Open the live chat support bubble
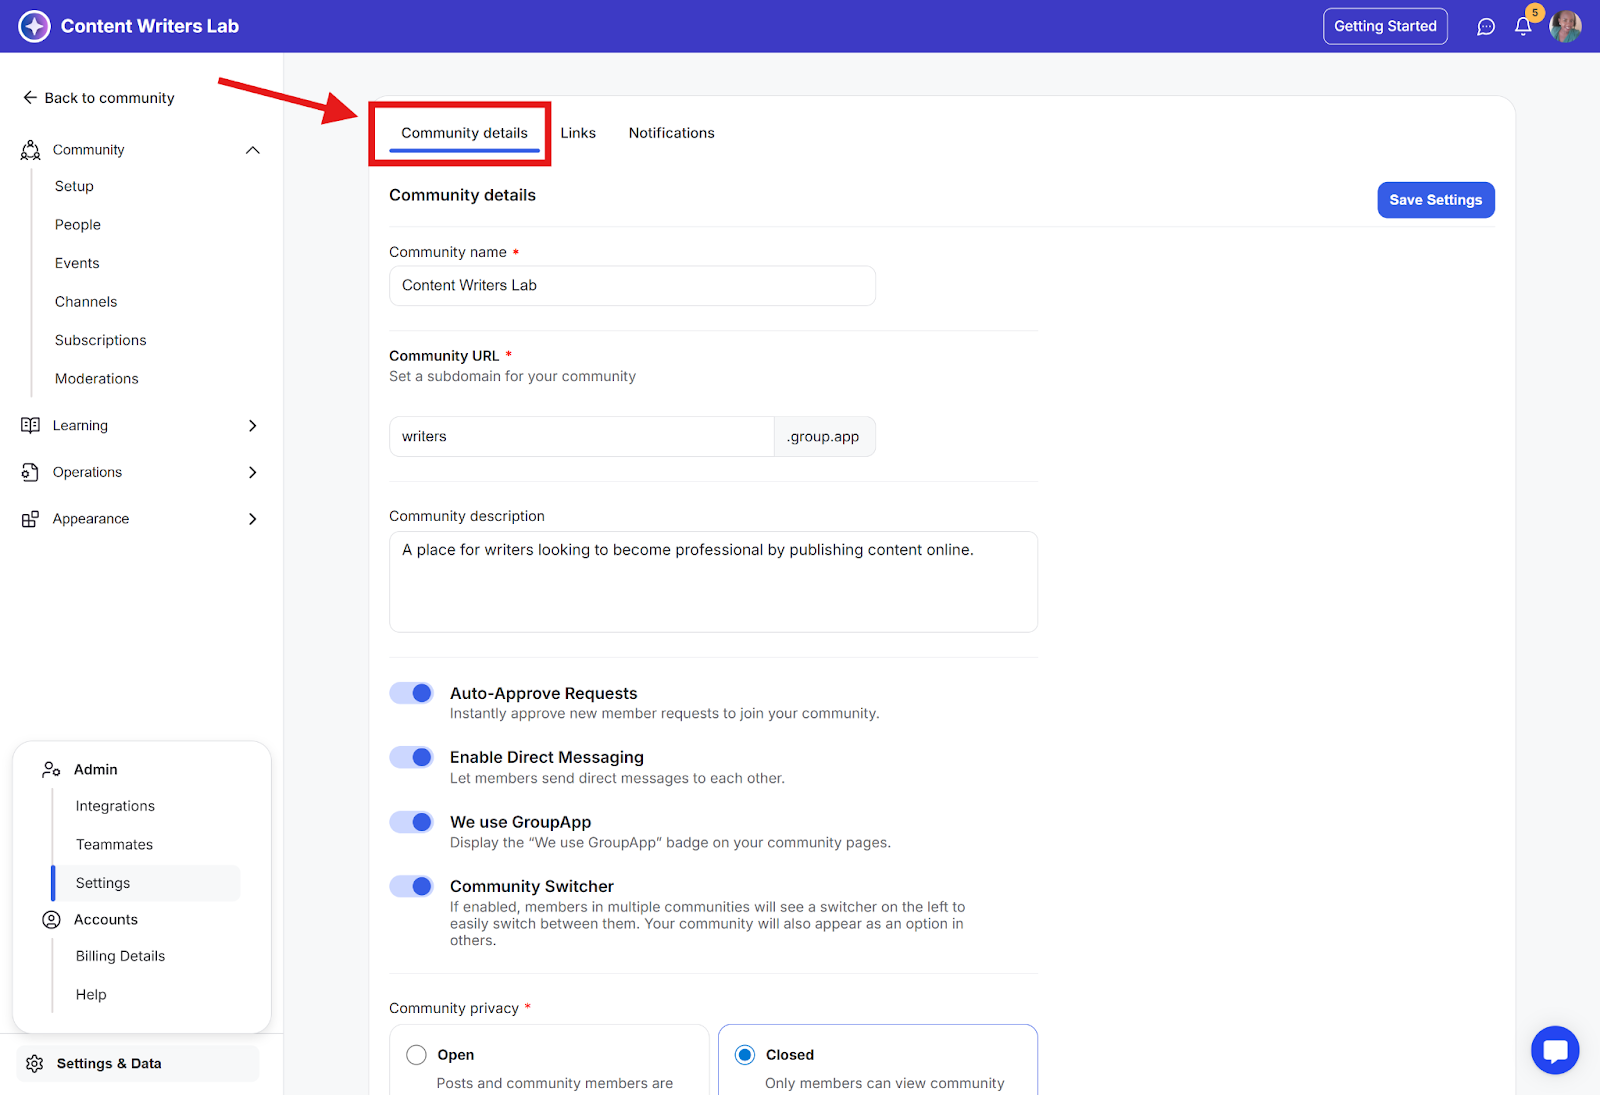Viewport: 1600px width, 1095px height. [1555, 1050]
